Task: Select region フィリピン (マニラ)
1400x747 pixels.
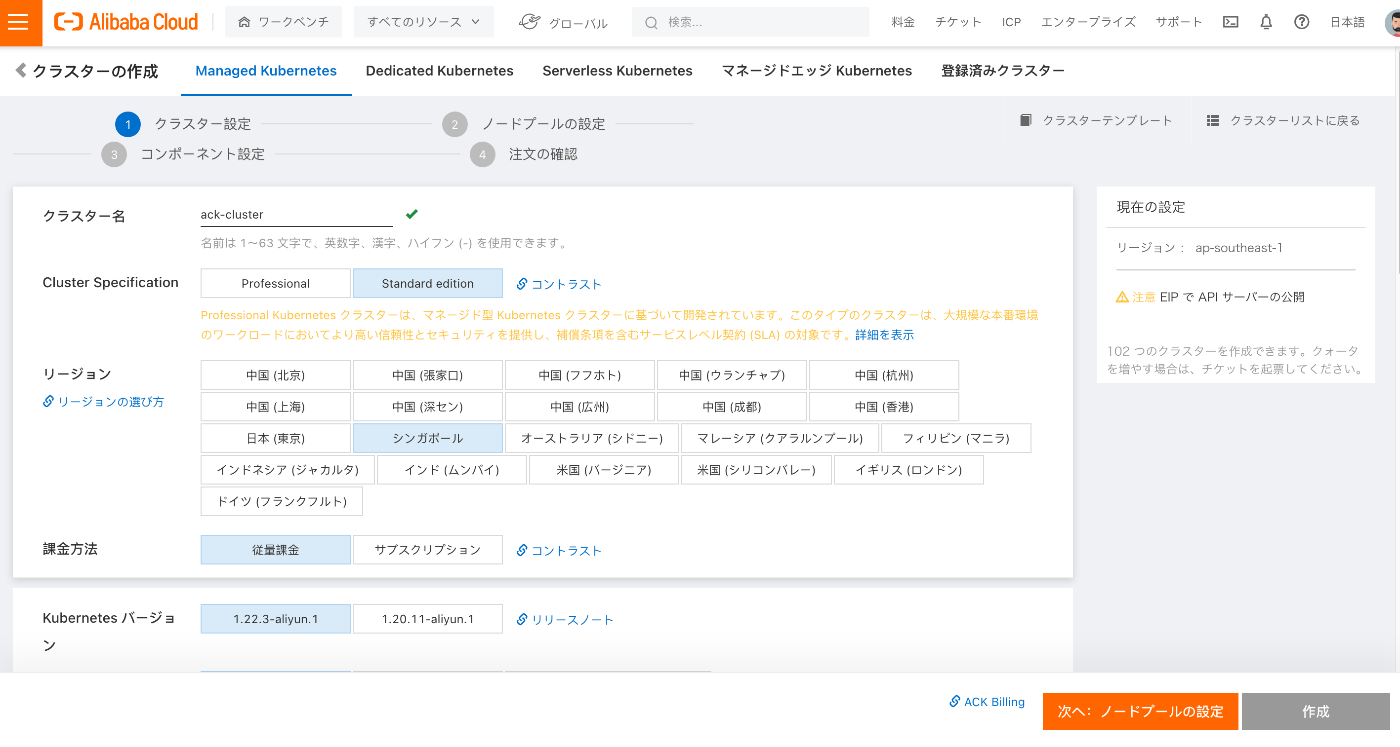Action: point(956,438)
